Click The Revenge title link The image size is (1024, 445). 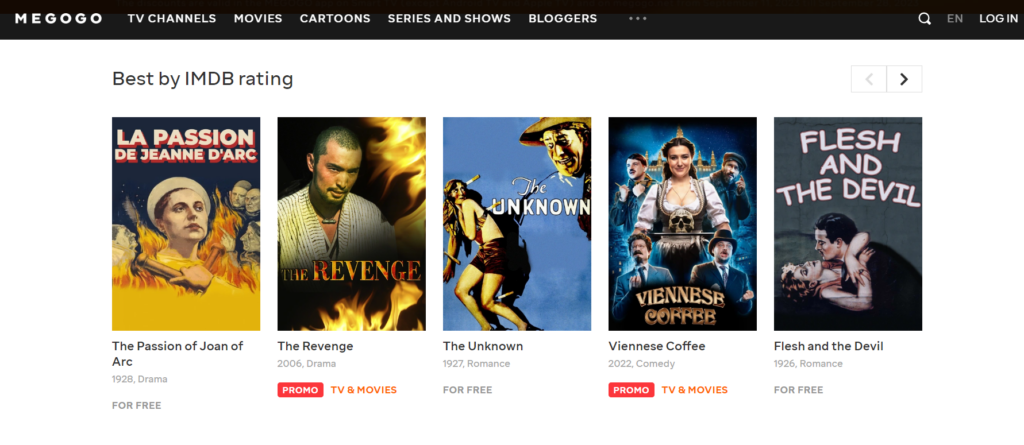point(315,346)
